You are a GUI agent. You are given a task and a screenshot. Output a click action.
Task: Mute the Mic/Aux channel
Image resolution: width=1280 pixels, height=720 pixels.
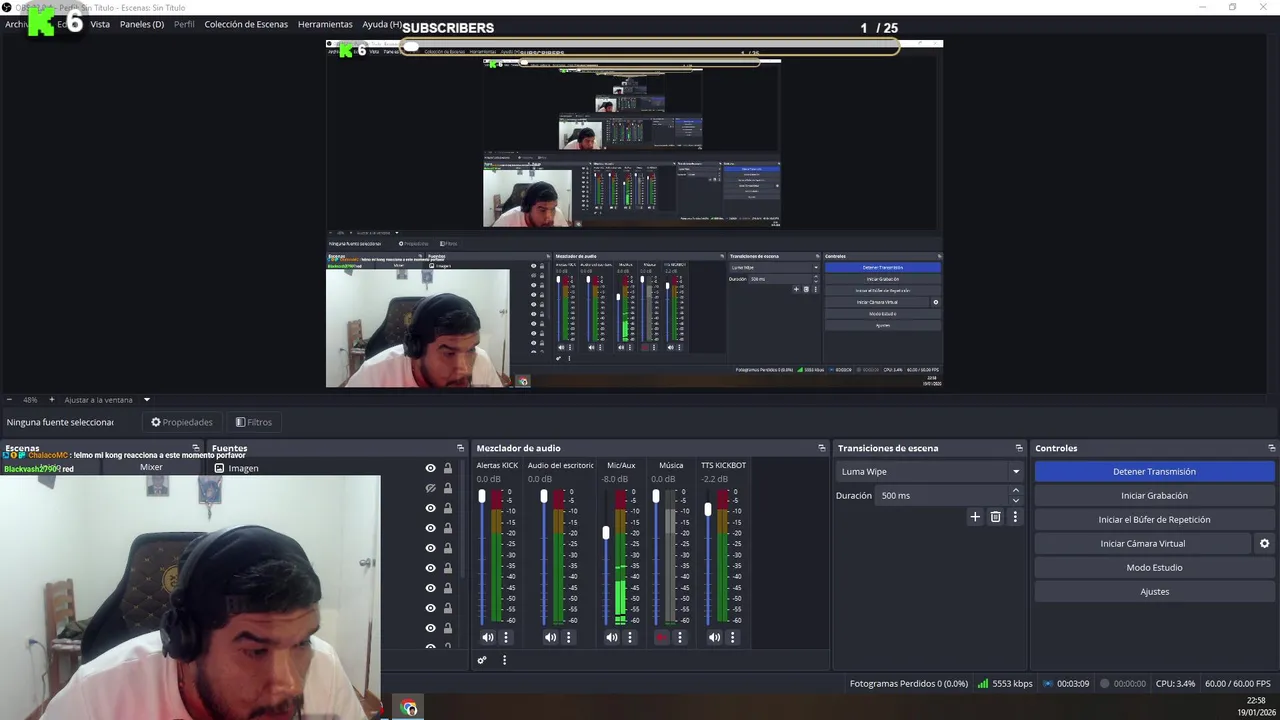click(612, 637)
